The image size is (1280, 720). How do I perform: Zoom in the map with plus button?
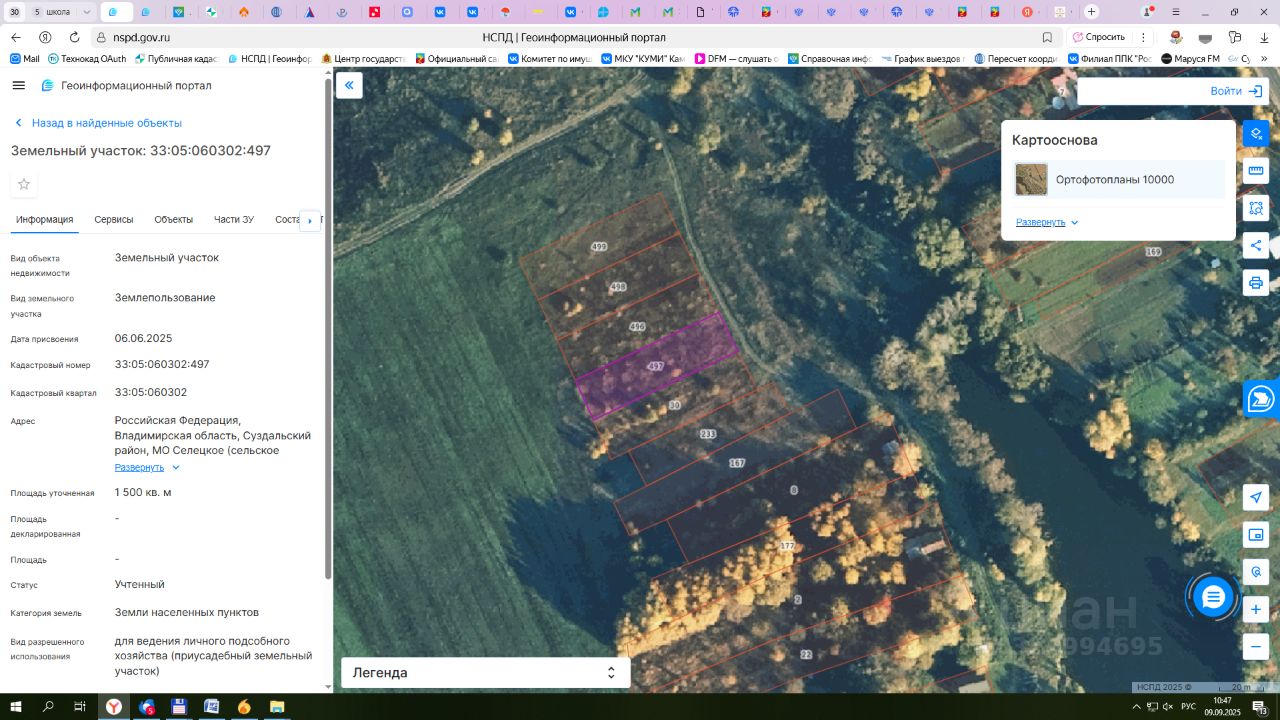(1256, 609)
